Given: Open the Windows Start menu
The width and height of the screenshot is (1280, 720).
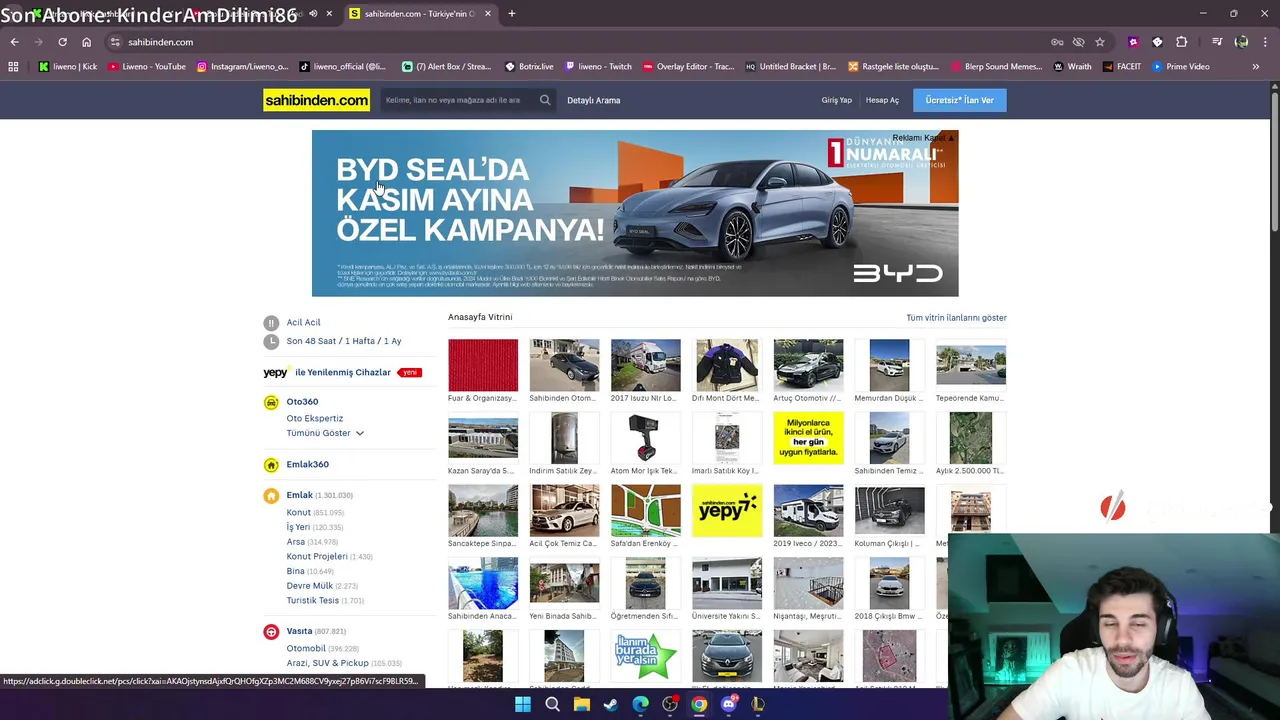Looking at the screenshot, I should (522, 704).
